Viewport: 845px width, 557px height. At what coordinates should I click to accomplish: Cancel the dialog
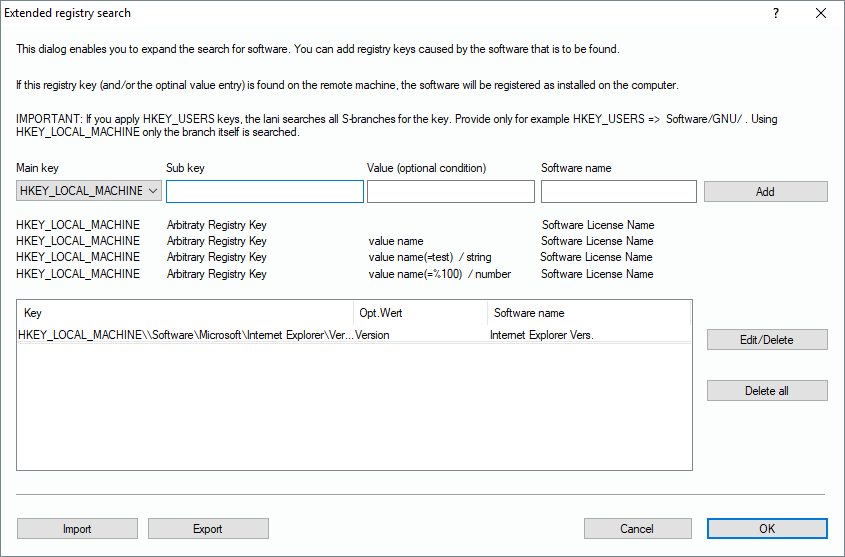coord(637,529)
